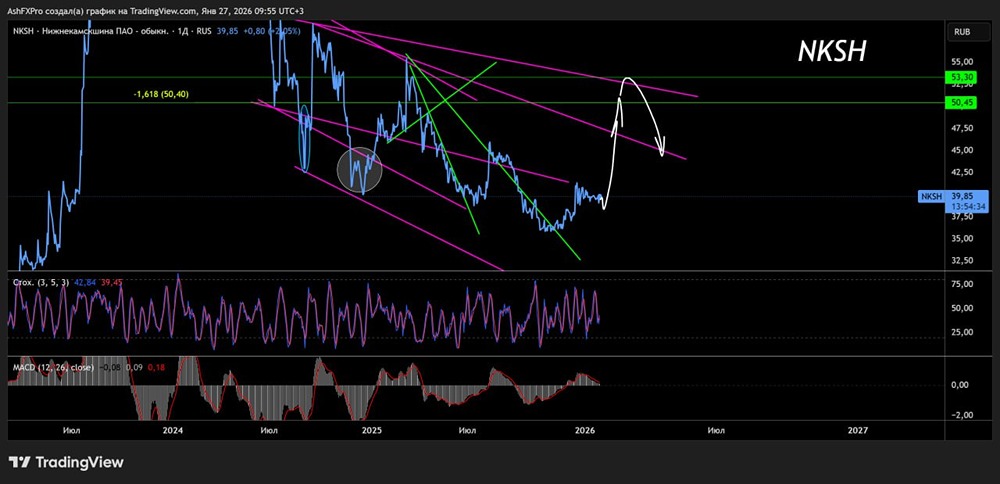Click the 45,00 value on price axis

point(961,150)
